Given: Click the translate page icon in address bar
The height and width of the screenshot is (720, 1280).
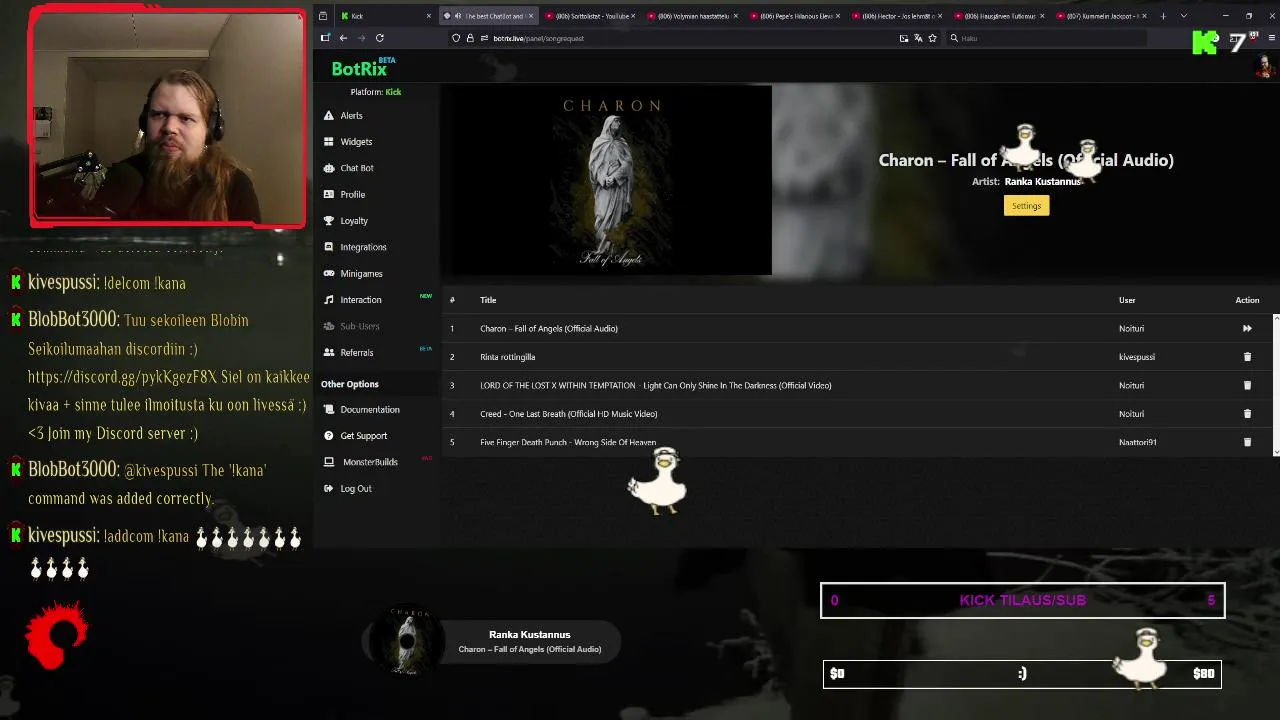Looking at the screenshot, I should pyautogui.click(x=918, y=38).
